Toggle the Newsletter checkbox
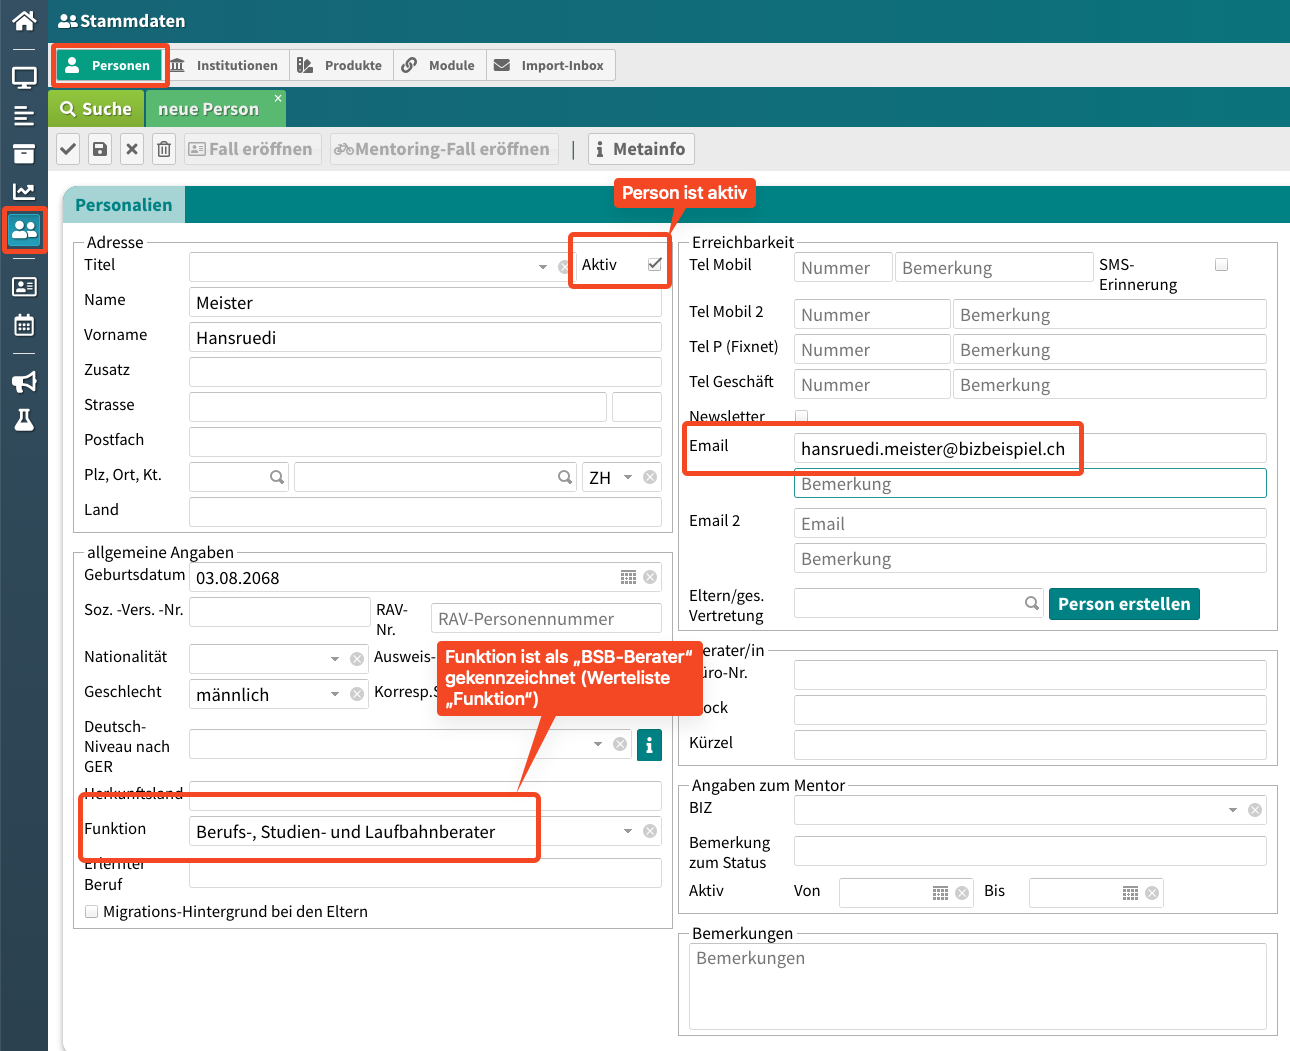 pyautogui.click(x=801, y=416)
